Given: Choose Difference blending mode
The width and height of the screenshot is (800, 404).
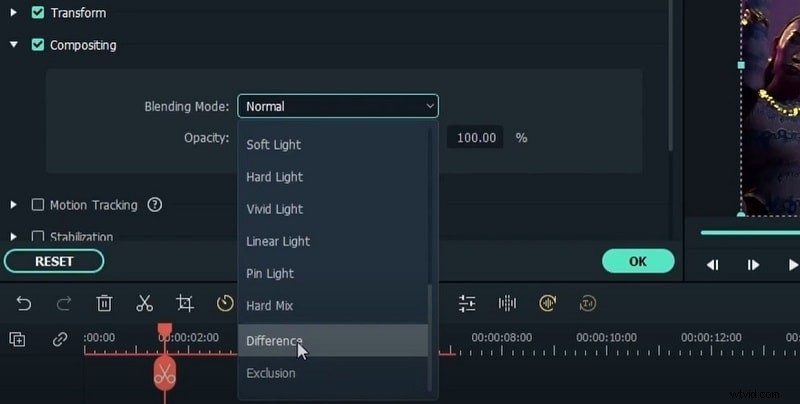Looking at the screenshot, I should 274,341.
